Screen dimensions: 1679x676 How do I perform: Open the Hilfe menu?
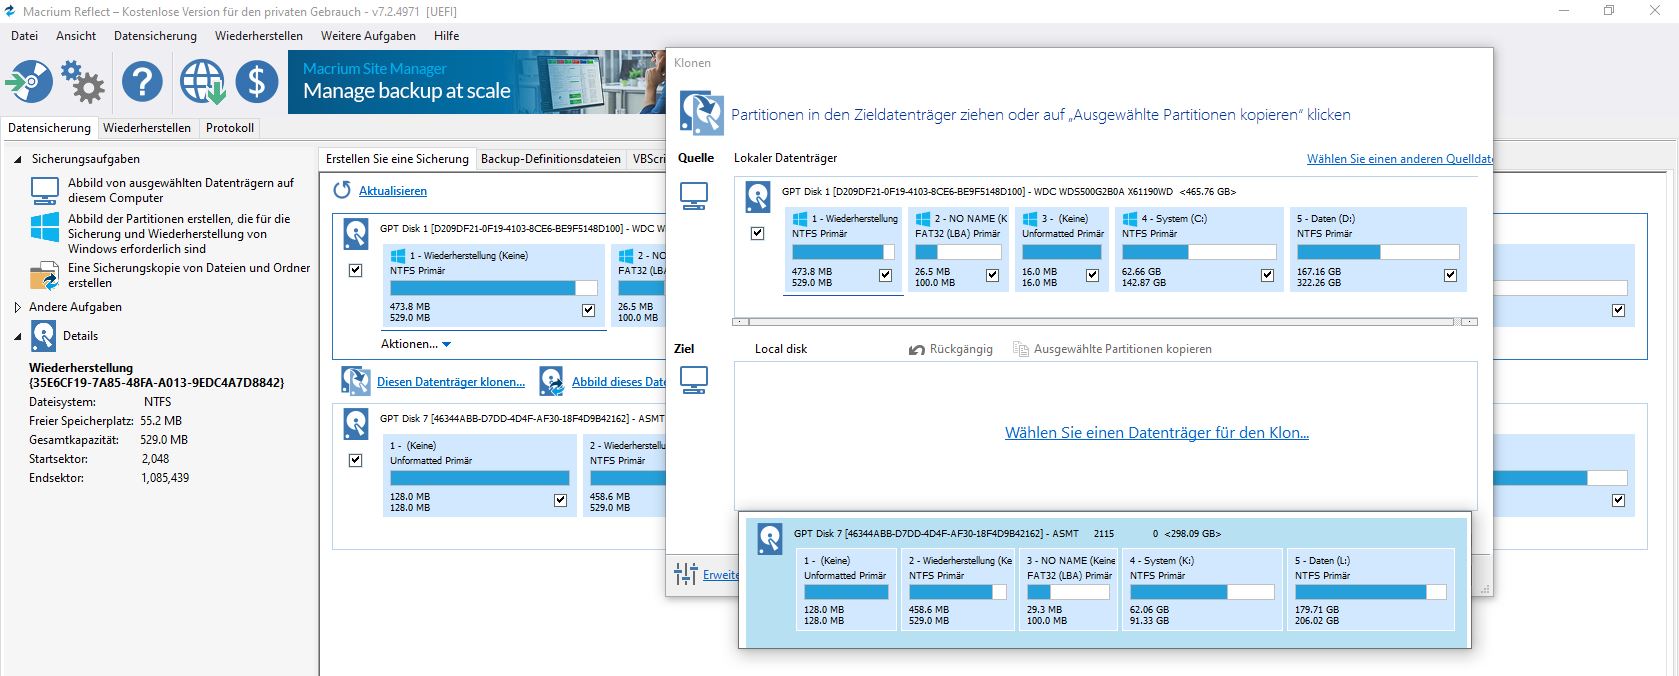(447, 36)
